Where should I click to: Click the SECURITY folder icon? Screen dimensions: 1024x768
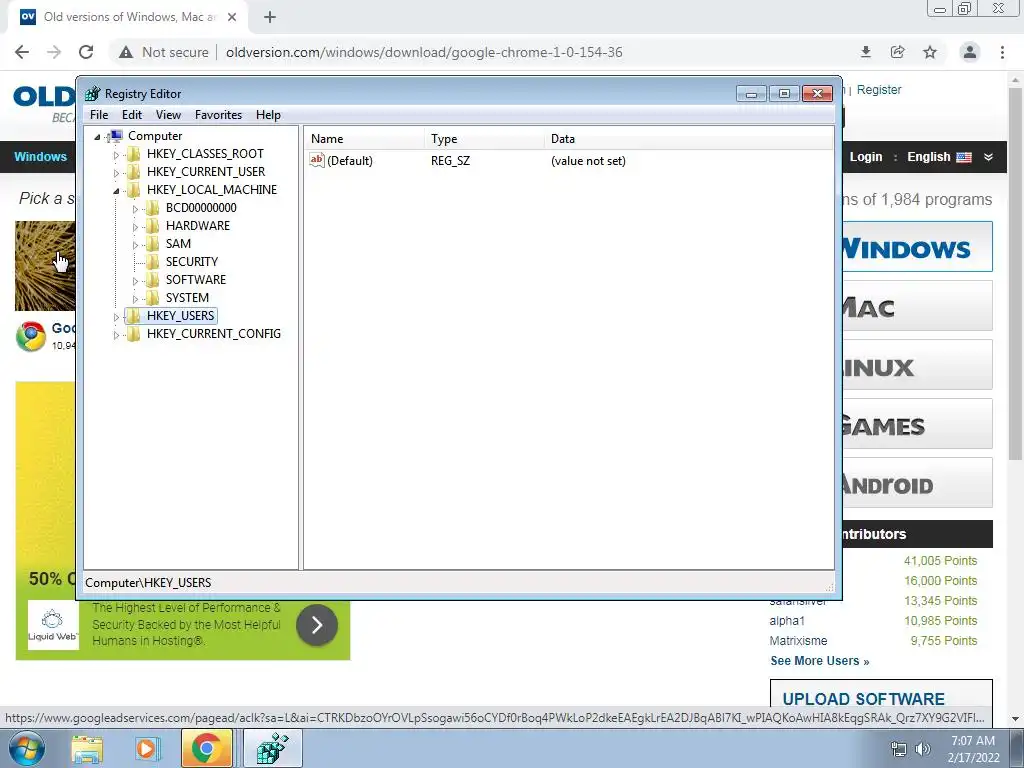click(153, 262)
